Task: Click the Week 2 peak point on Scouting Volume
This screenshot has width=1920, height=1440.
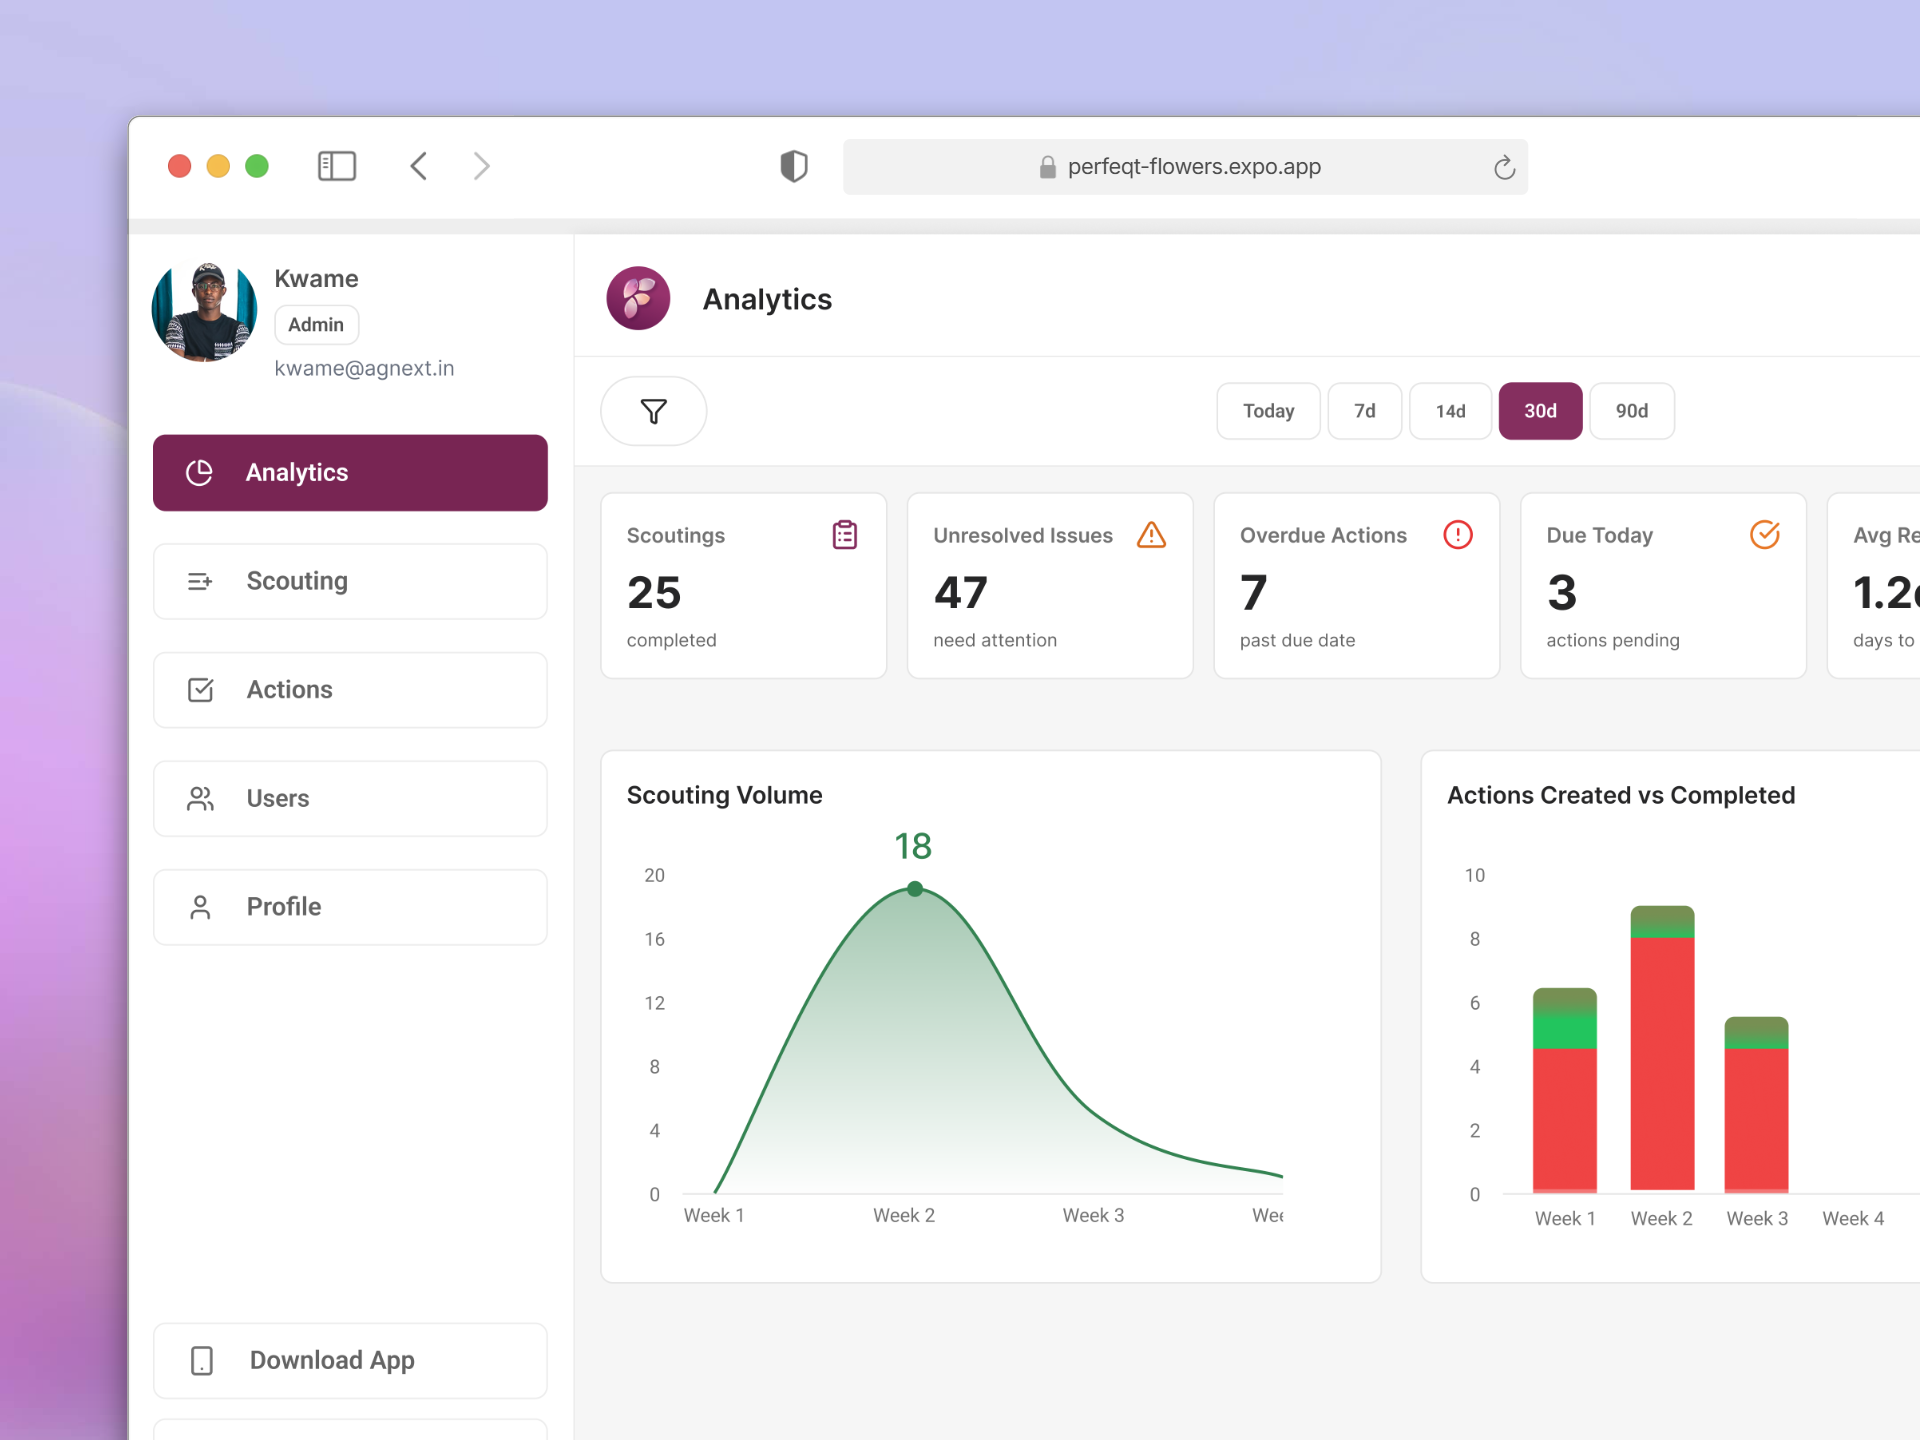Action: pyautogui.click(x=915, y=888)
